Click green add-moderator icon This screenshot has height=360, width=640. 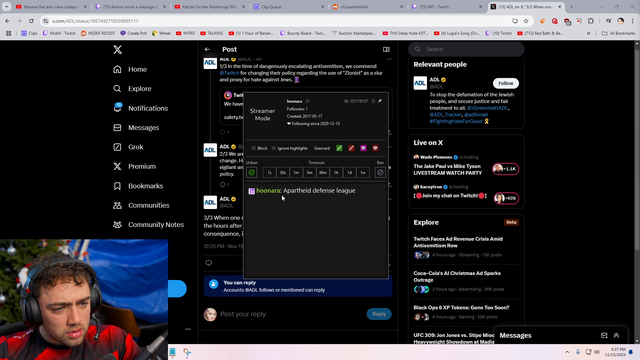point(339,148)
